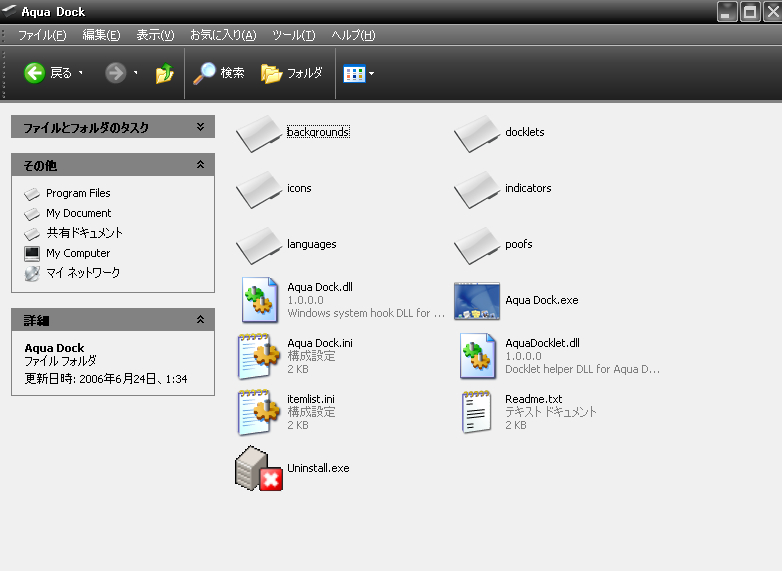Open the ツール(T) menu
The height and width of the screenshot is (571, 782).
[x=294, y=35]
